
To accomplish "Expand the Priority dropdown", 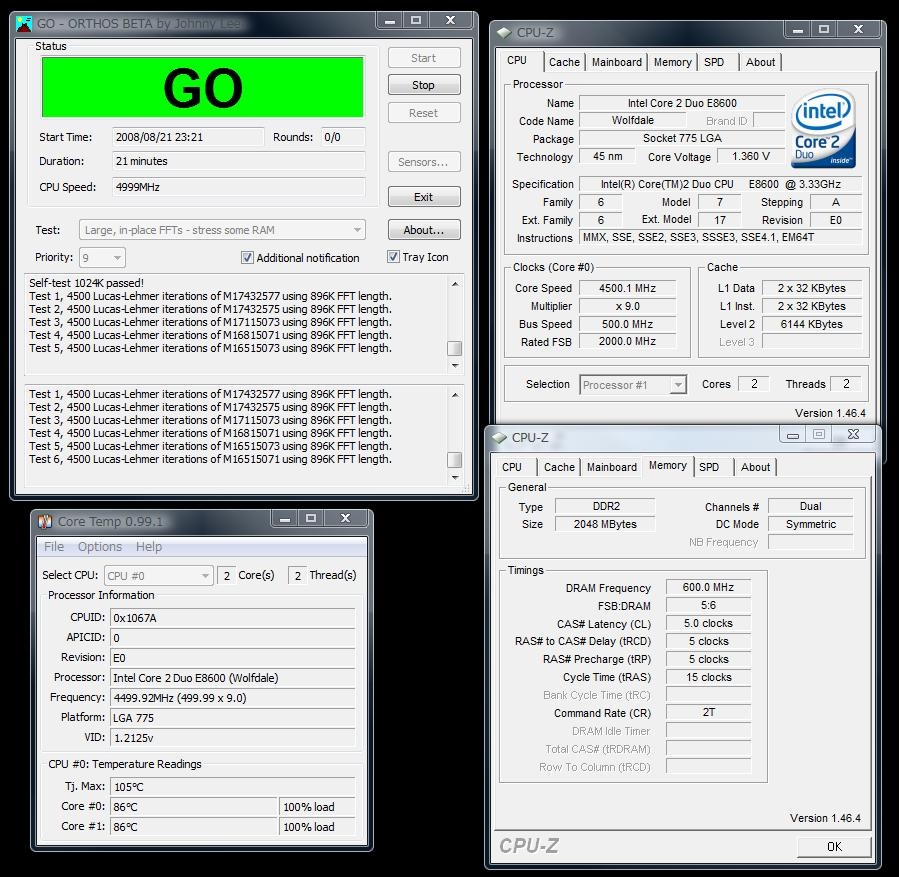I will (117, 258).
